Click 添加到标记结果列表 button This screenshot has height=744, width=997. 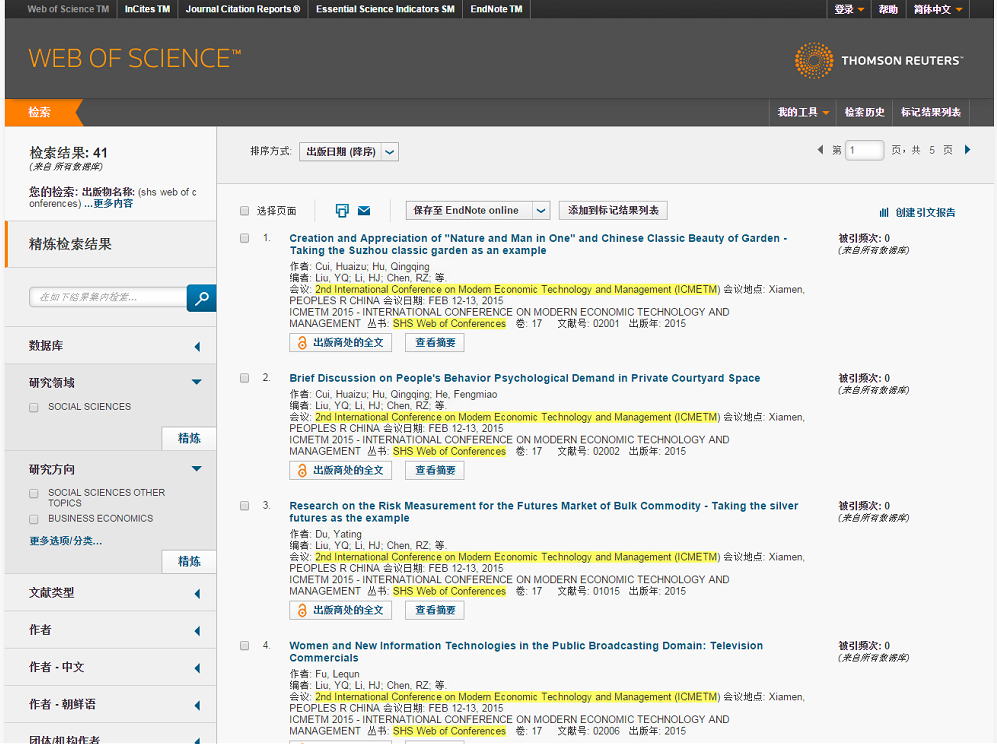point(613,210)
